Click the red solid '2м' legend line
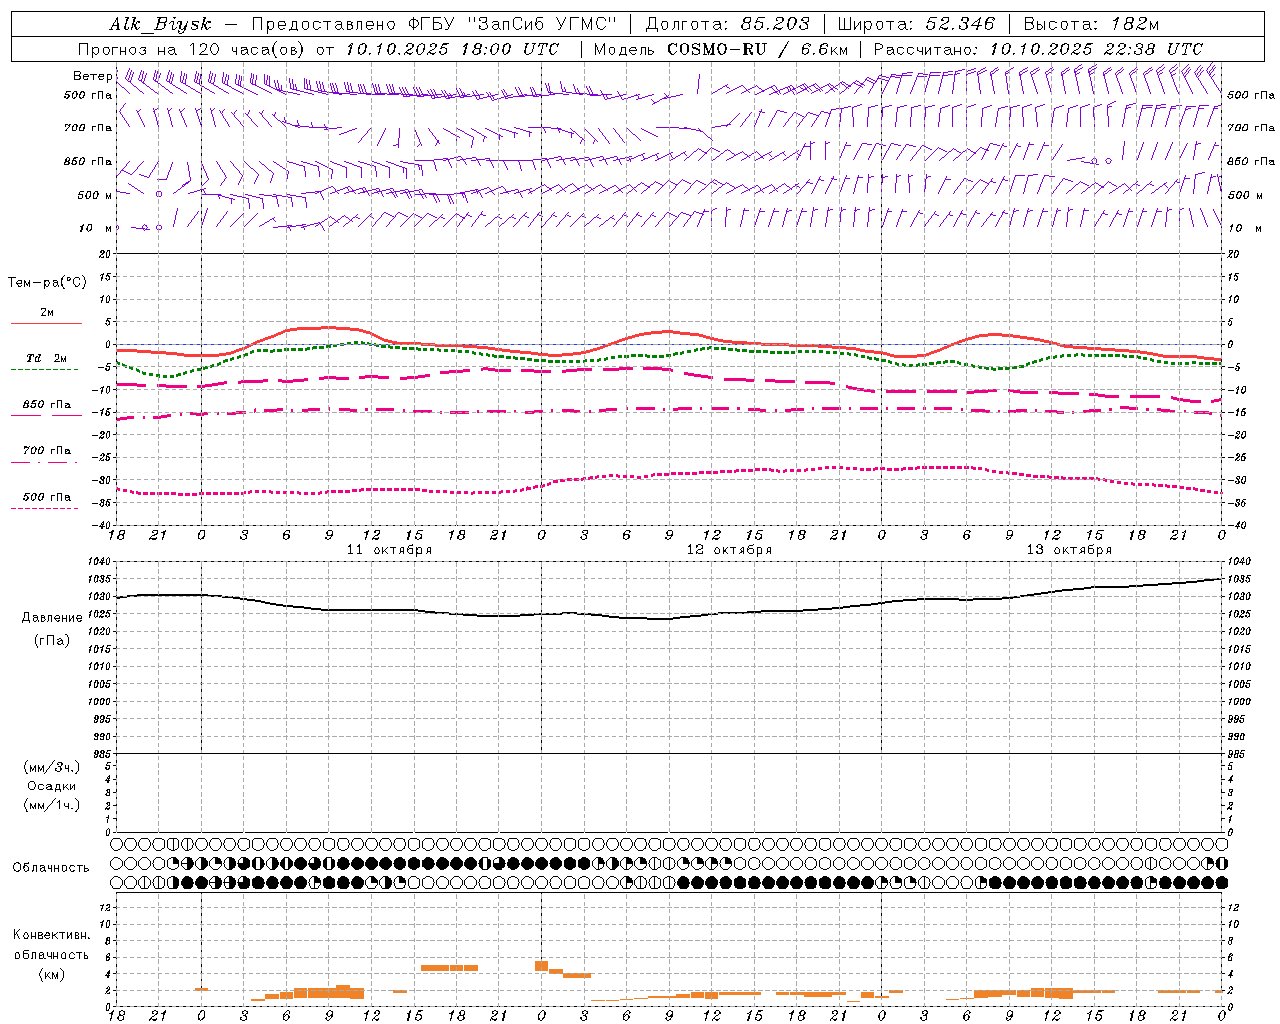This screenshot has width=1280, height=1024. pos(46,323)
